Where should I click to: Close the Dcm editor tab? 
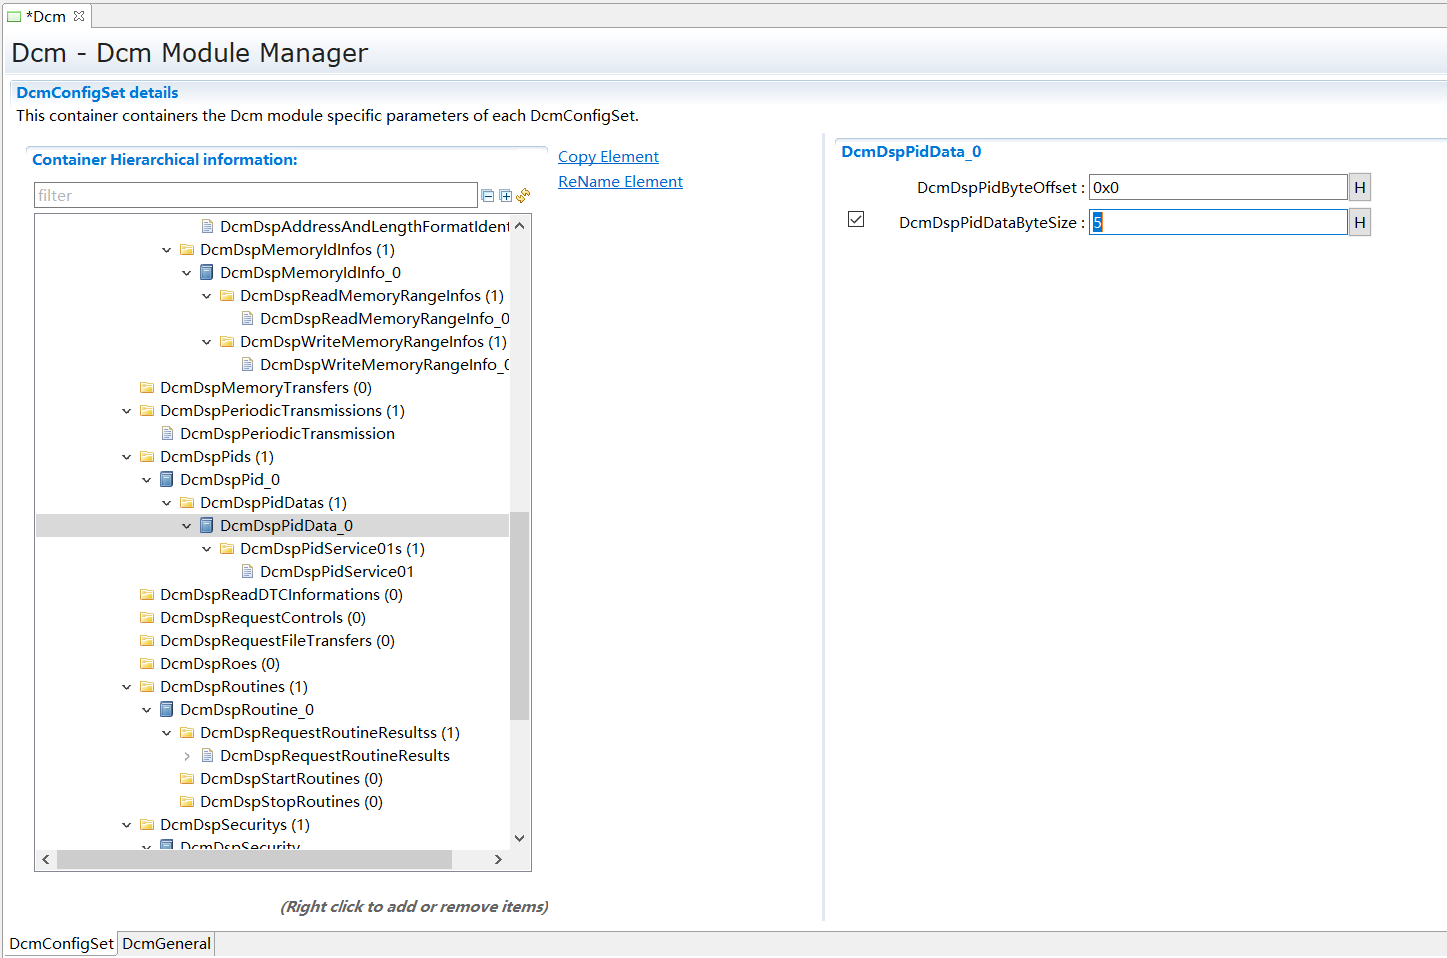point(79,16)
